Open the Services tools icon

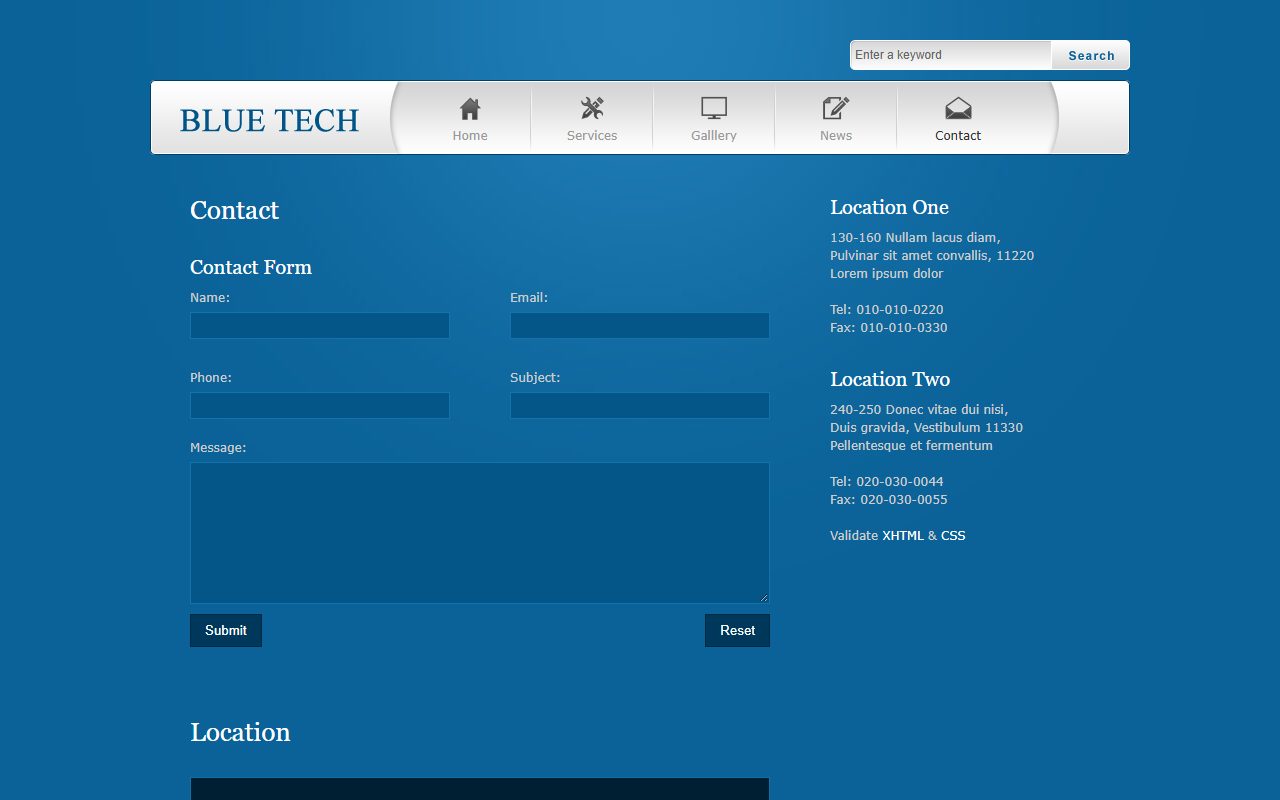tap(592, 108)
